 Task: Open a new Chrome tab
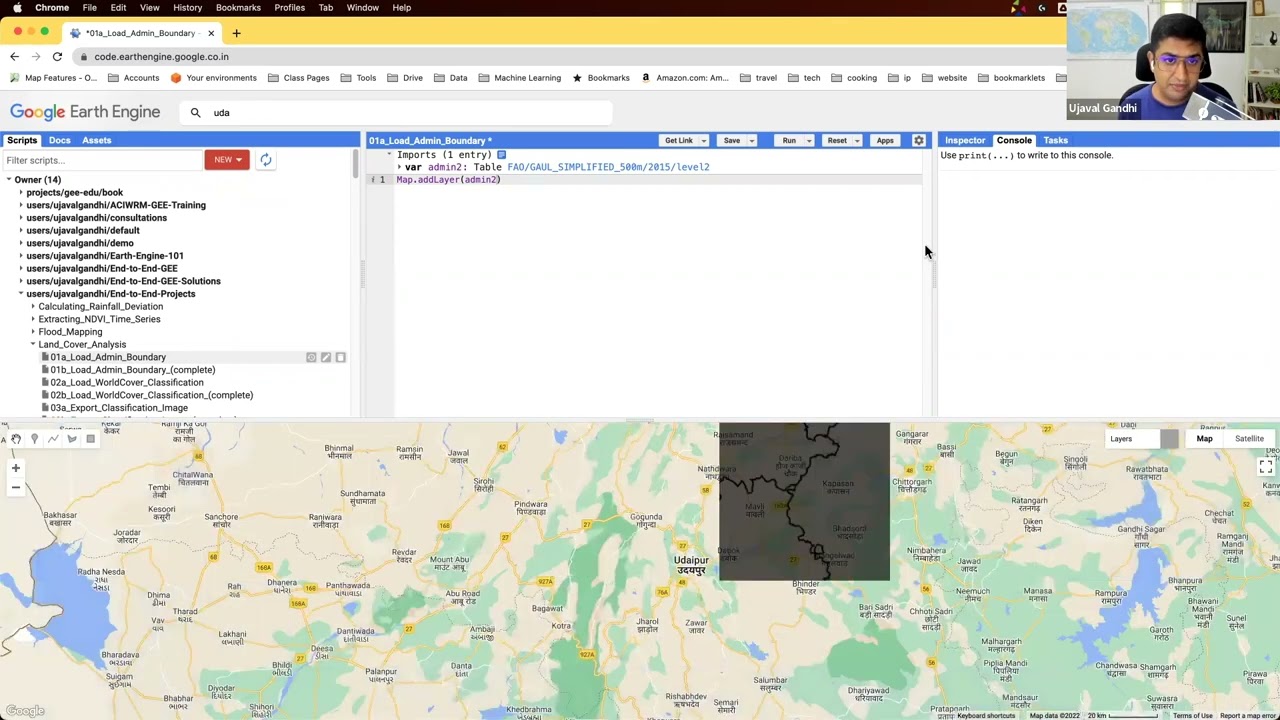(x=236, y=33)
